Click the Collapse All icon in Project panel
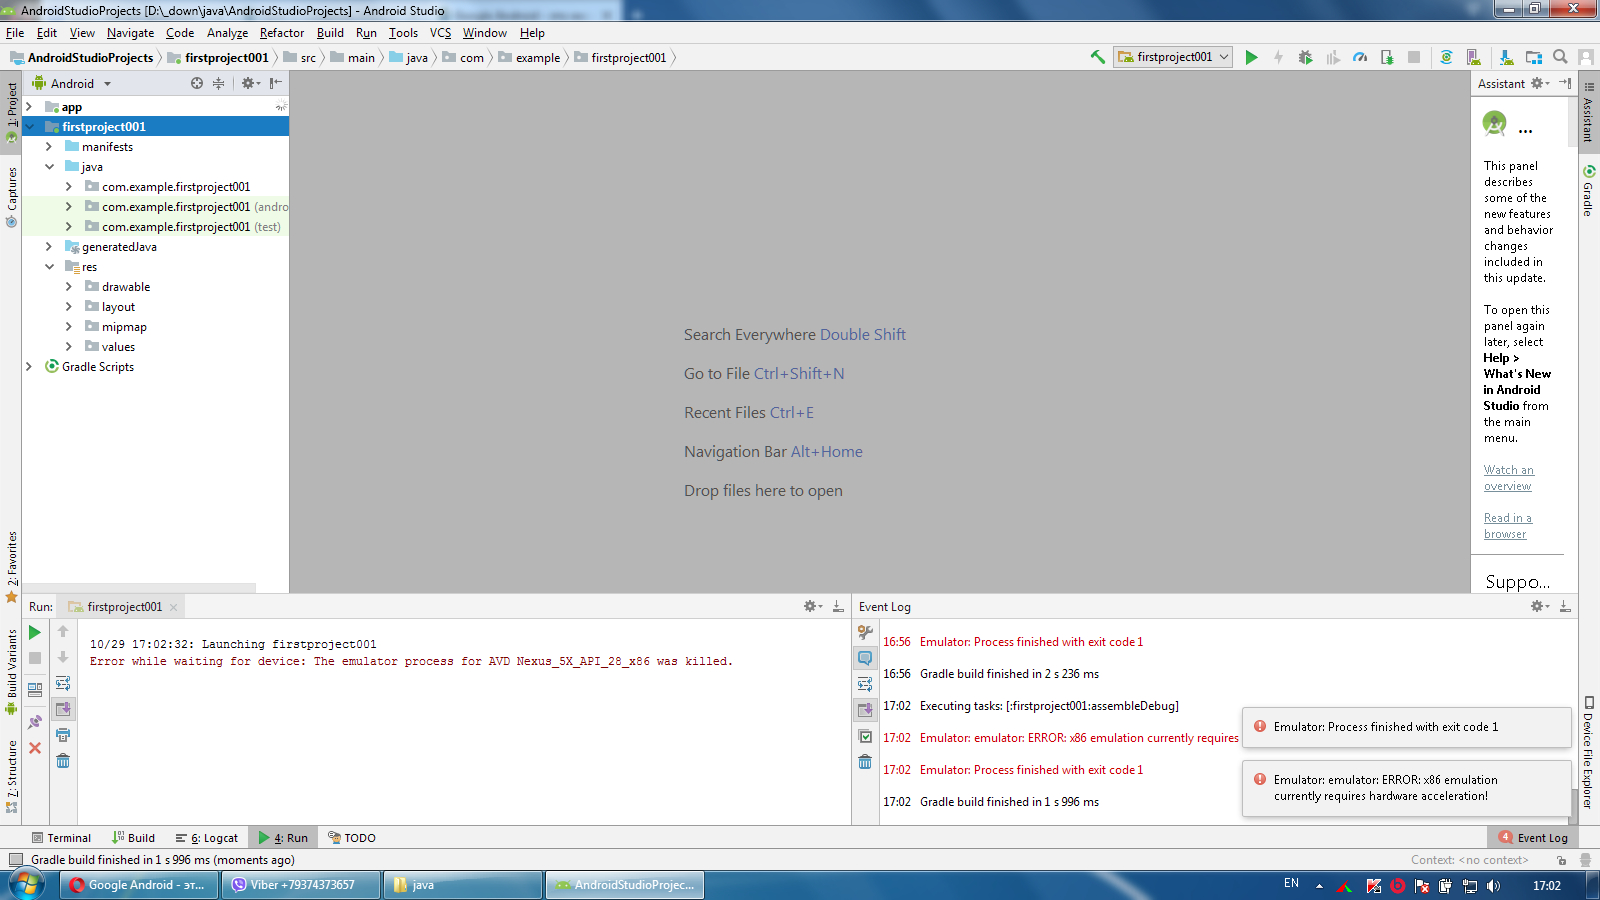The width and height of the screenshot is (1600, 900). point(218,83)
